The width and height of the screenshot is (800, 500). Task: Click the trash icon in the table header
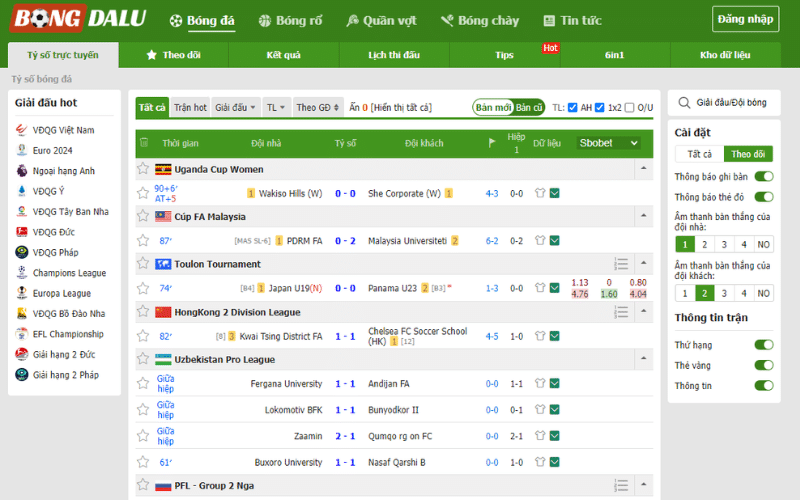point(144,142)
